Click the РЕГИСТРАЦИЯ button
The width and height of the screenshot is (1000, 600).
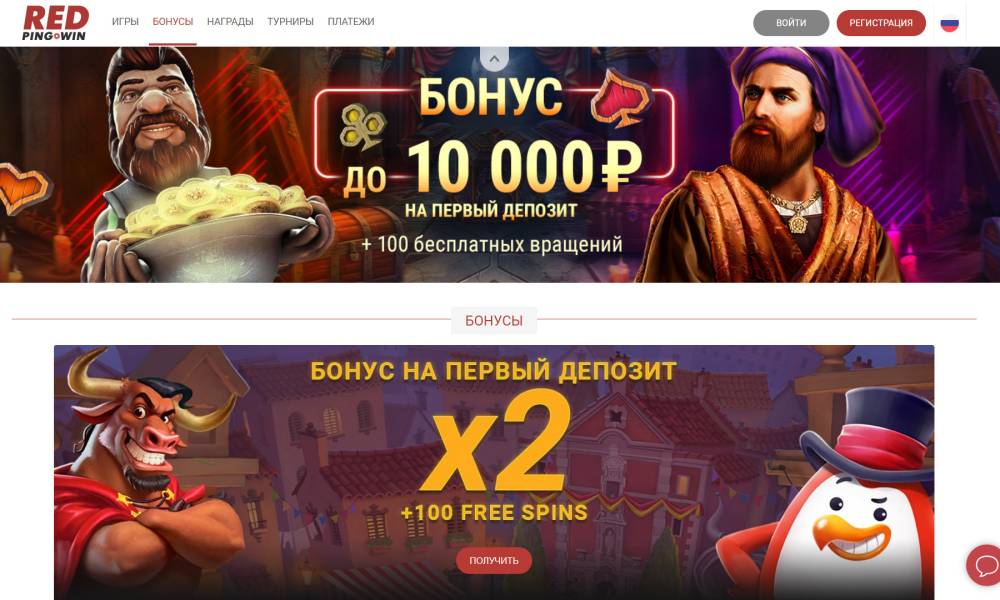[x=881, y=23]
